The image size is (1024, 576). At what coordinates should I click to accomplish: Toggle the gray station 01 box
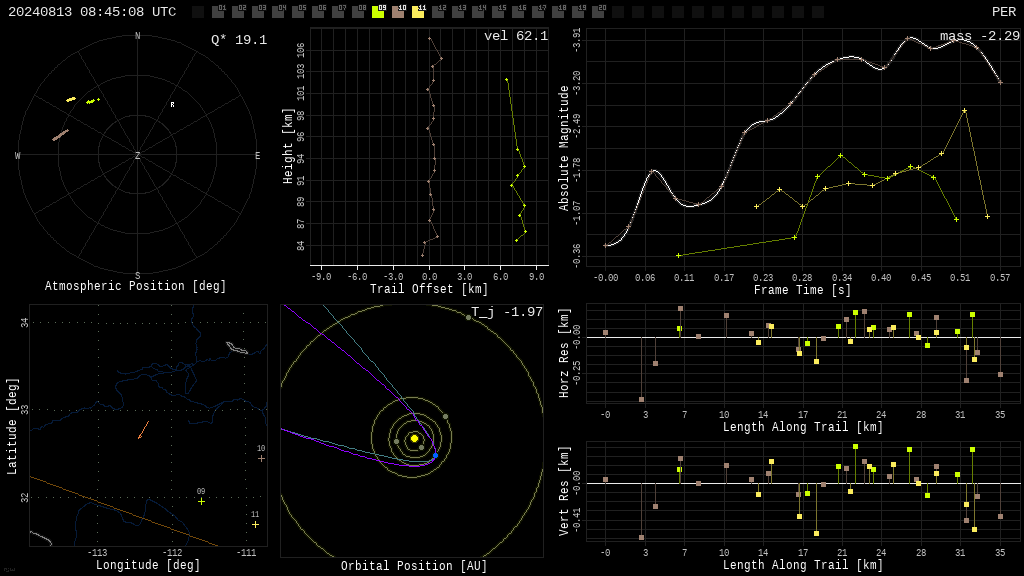pyautogui.click(x=218, y=11)
